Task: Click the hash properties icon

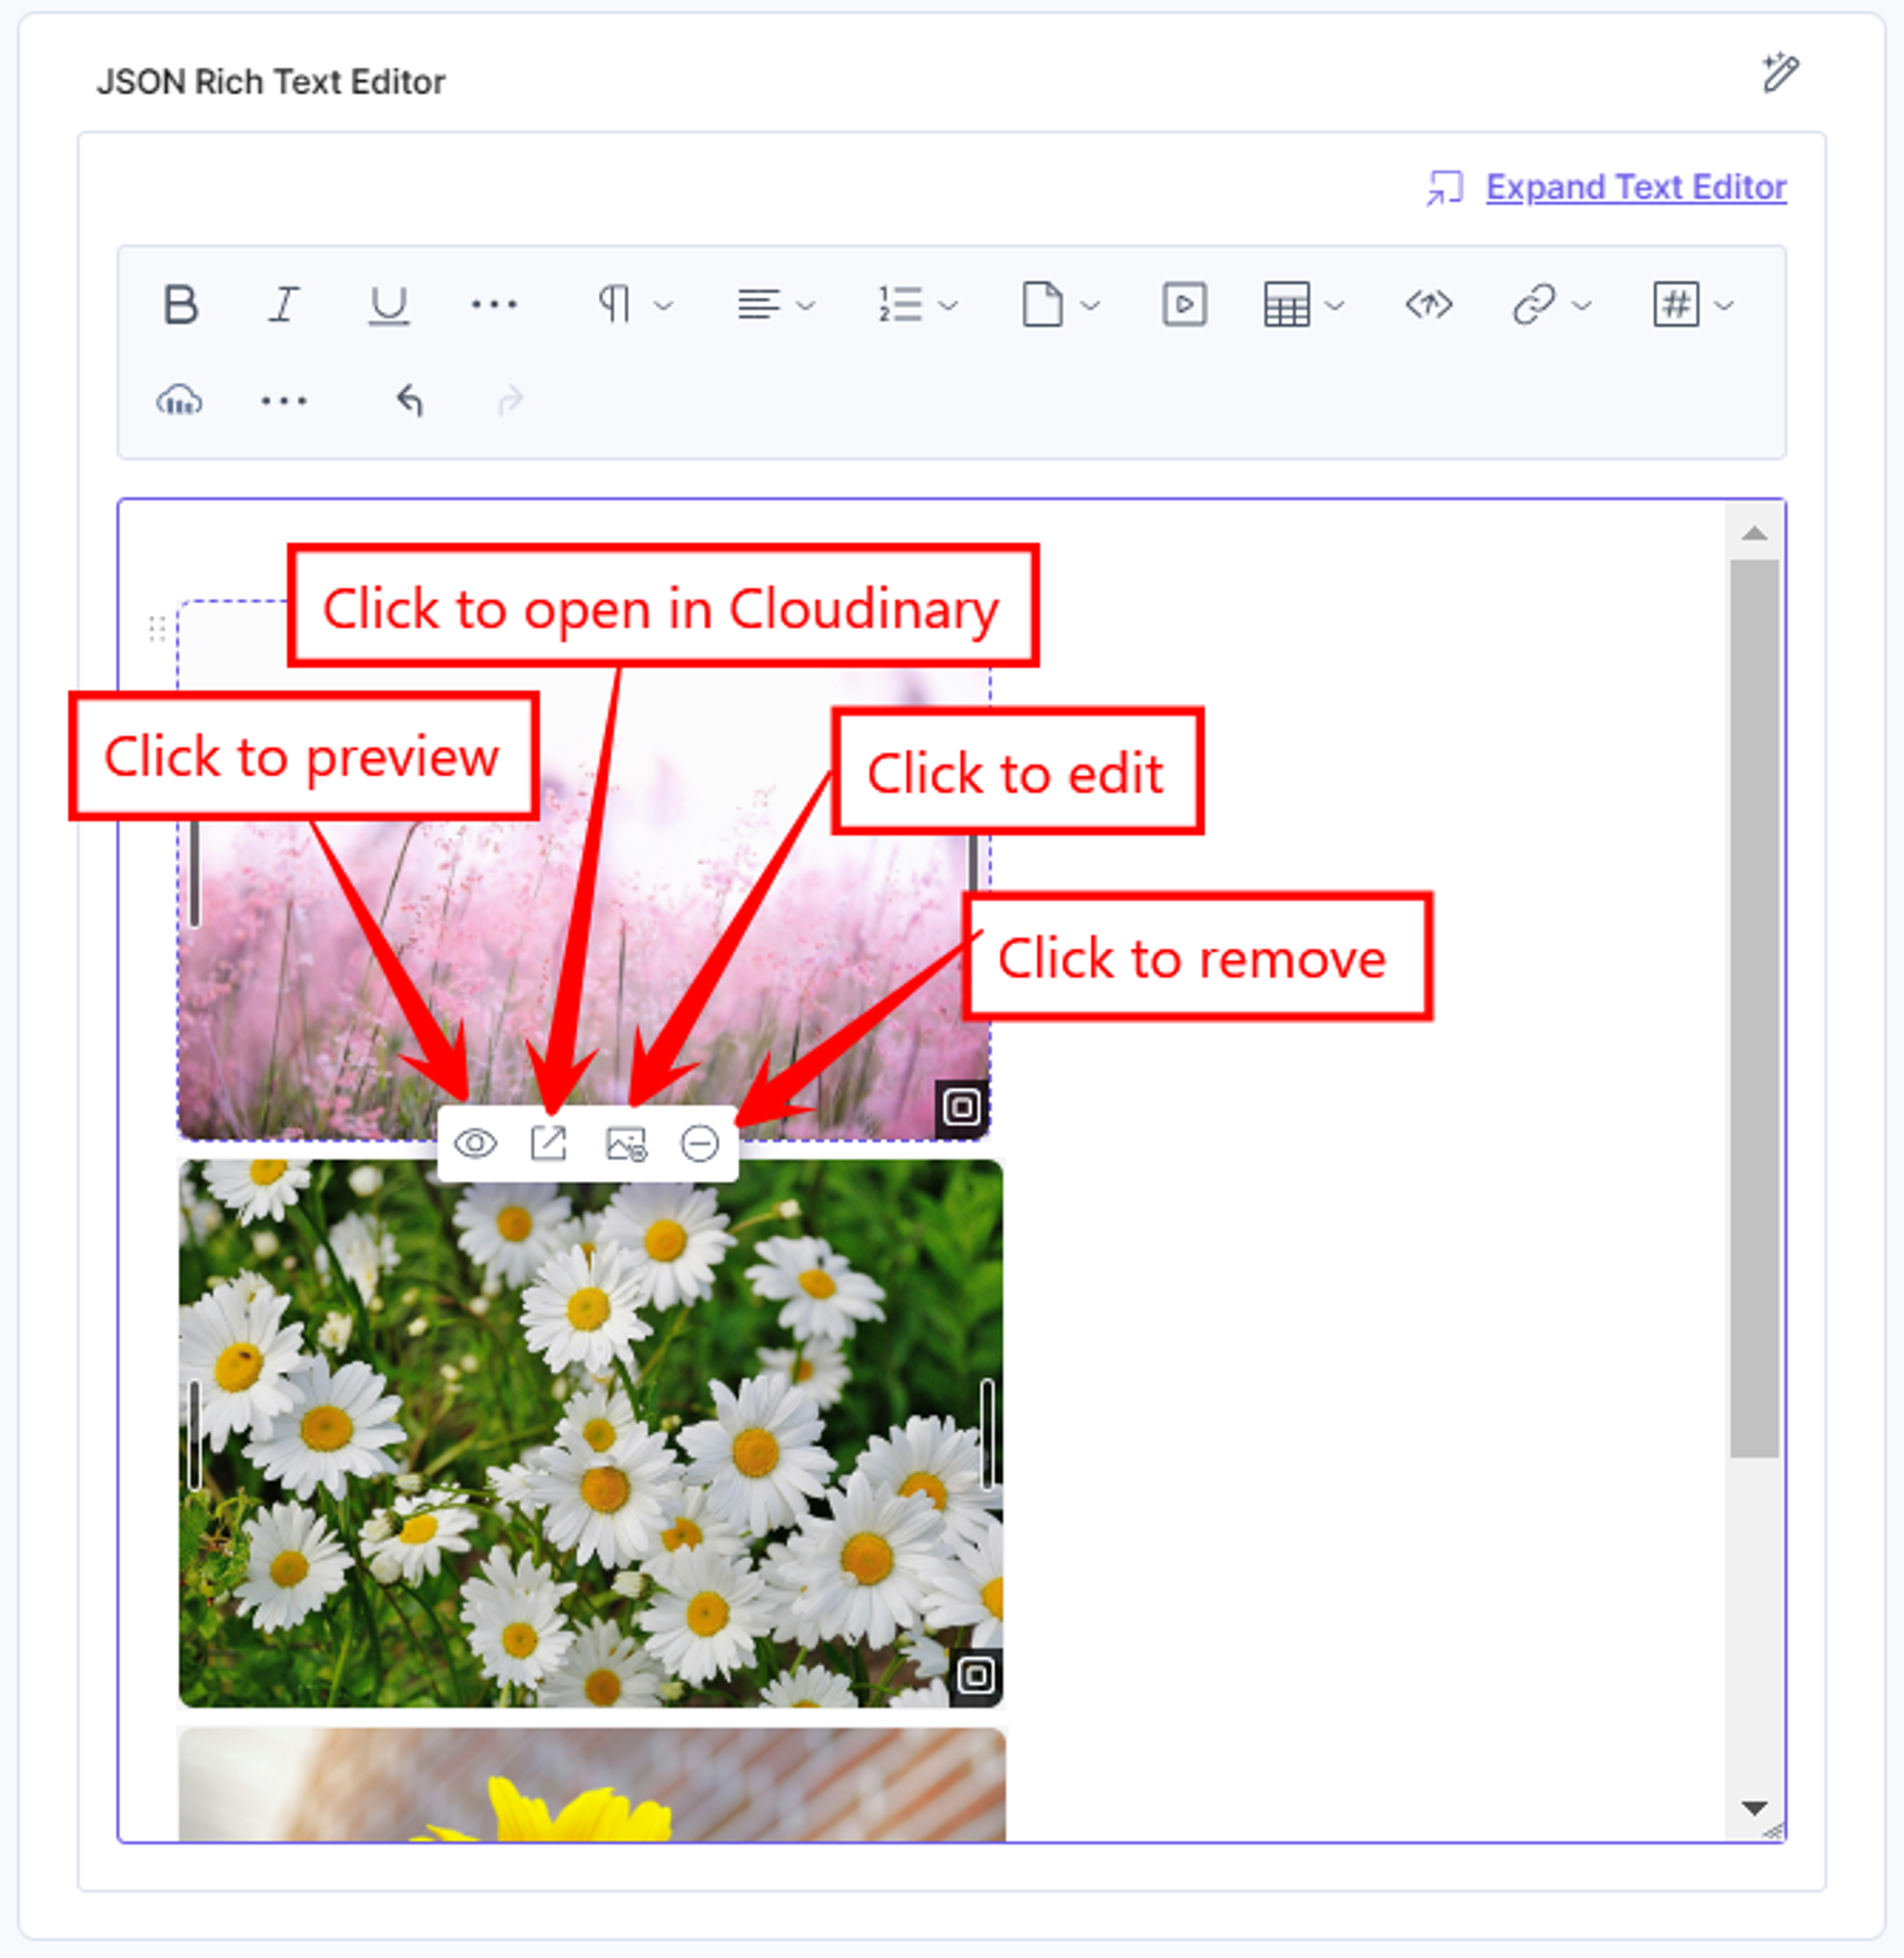Action: pyautogui.click(x=1676, y=304)
